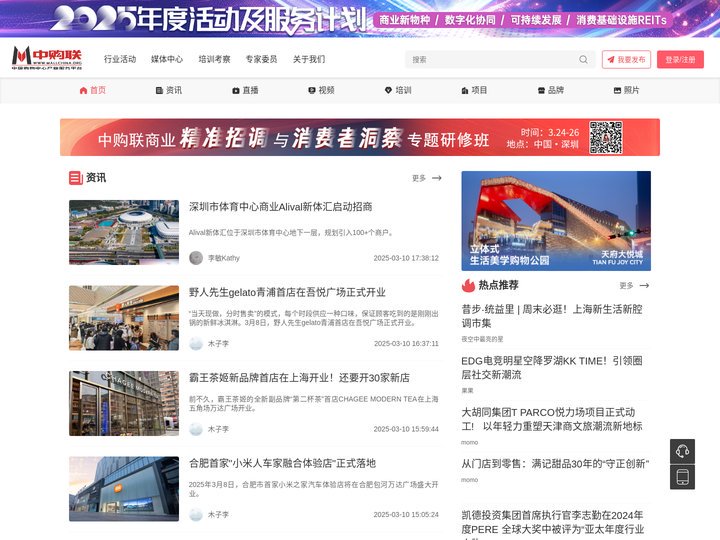The height and width of the screenshot is (540, 720).
Task: Open the 天府大悦城 advertisement image
Action: pos(556,221)
